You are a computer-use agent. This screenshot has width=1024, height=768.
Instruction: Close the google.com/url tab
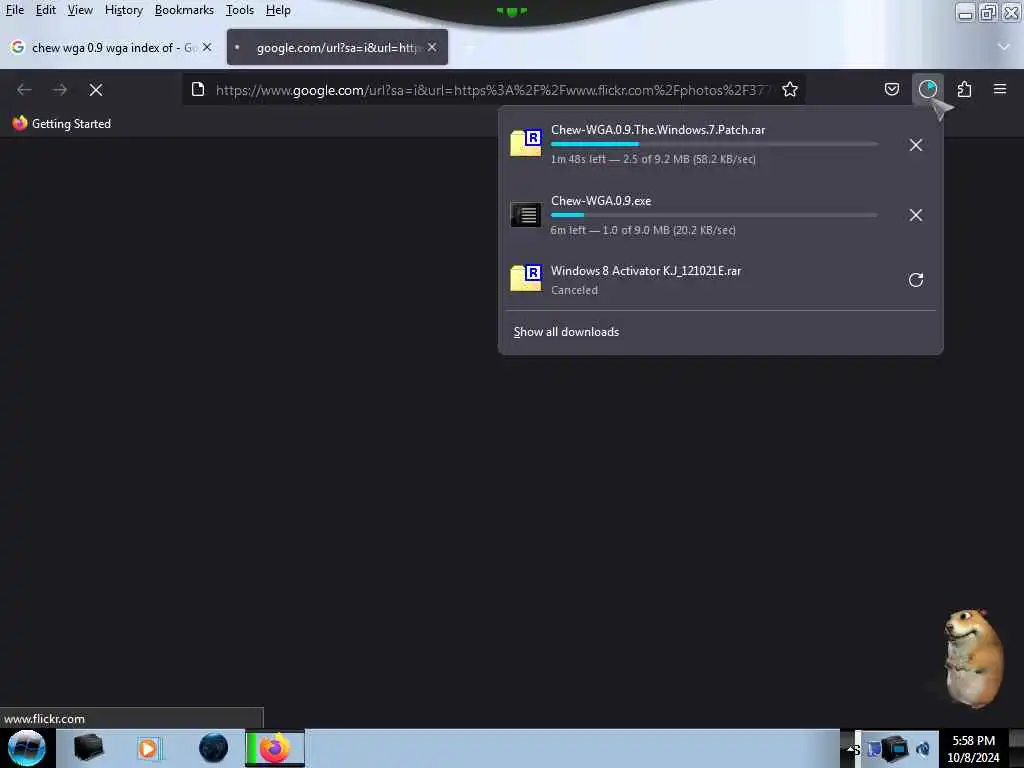432,47
